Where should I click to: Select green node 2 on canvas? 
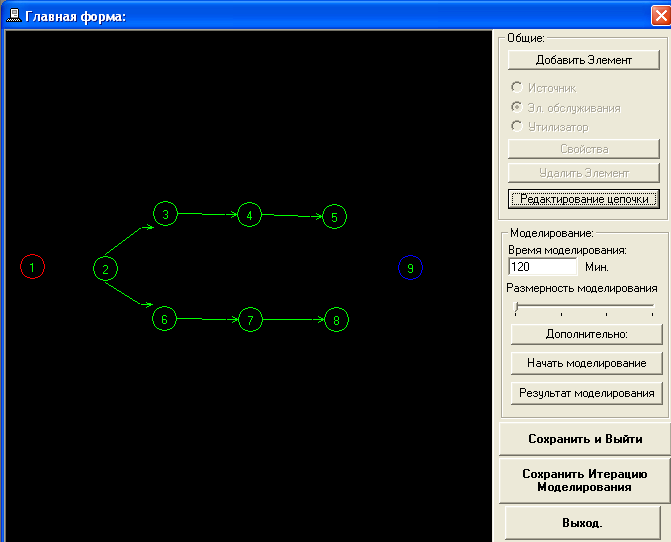[105, 269]
